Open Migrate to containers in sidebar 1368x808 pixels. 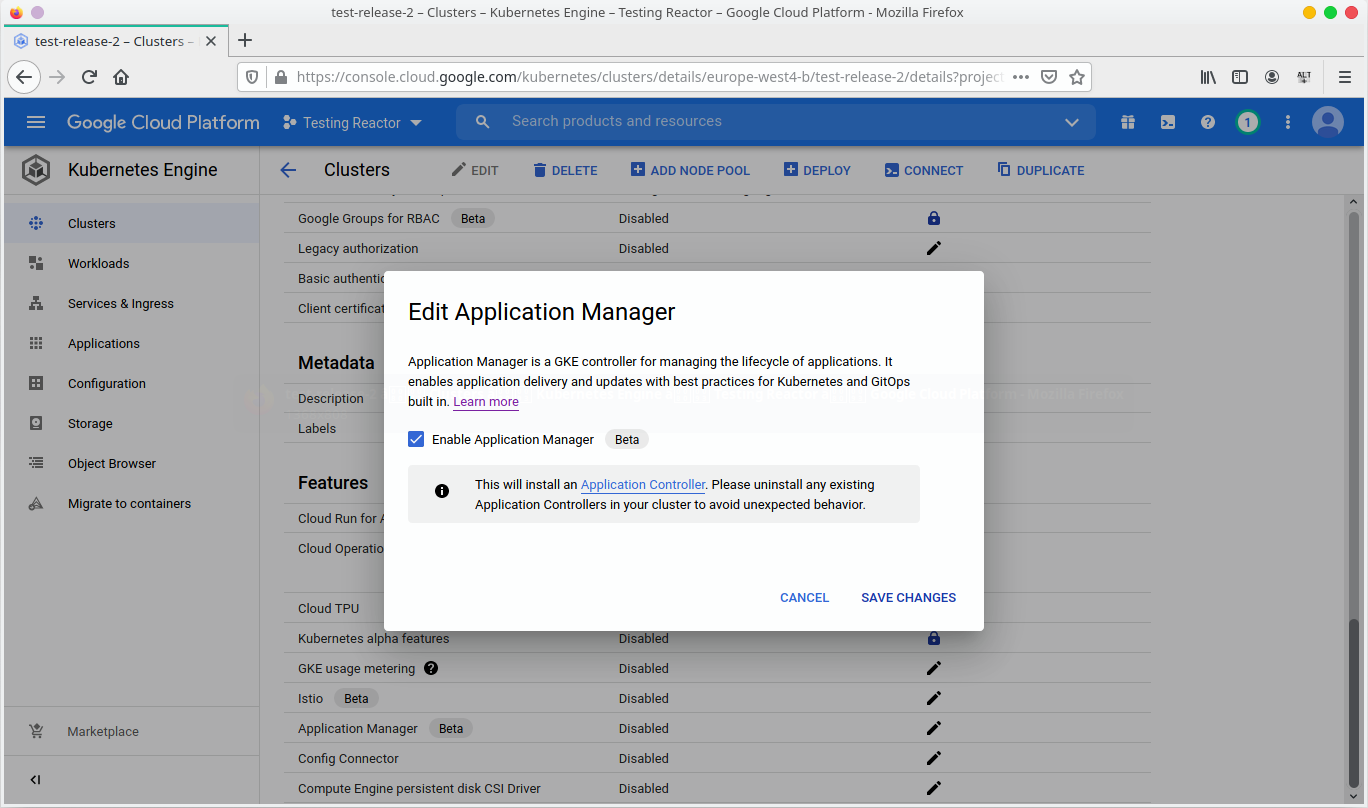click(130, 503)
